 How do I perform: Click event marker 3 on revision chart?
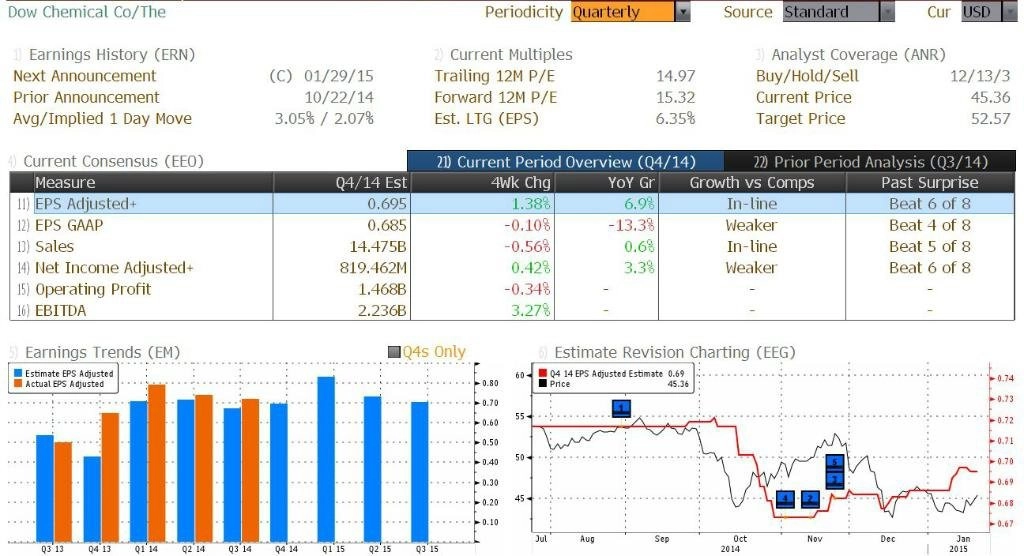tap(835, 480)
